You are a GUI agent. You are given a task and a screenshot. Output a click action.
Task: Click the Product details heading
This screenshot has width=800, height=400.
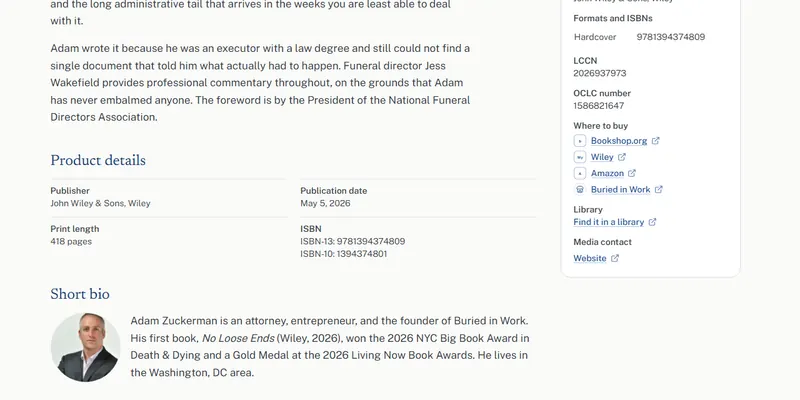(x=98, y=160)
